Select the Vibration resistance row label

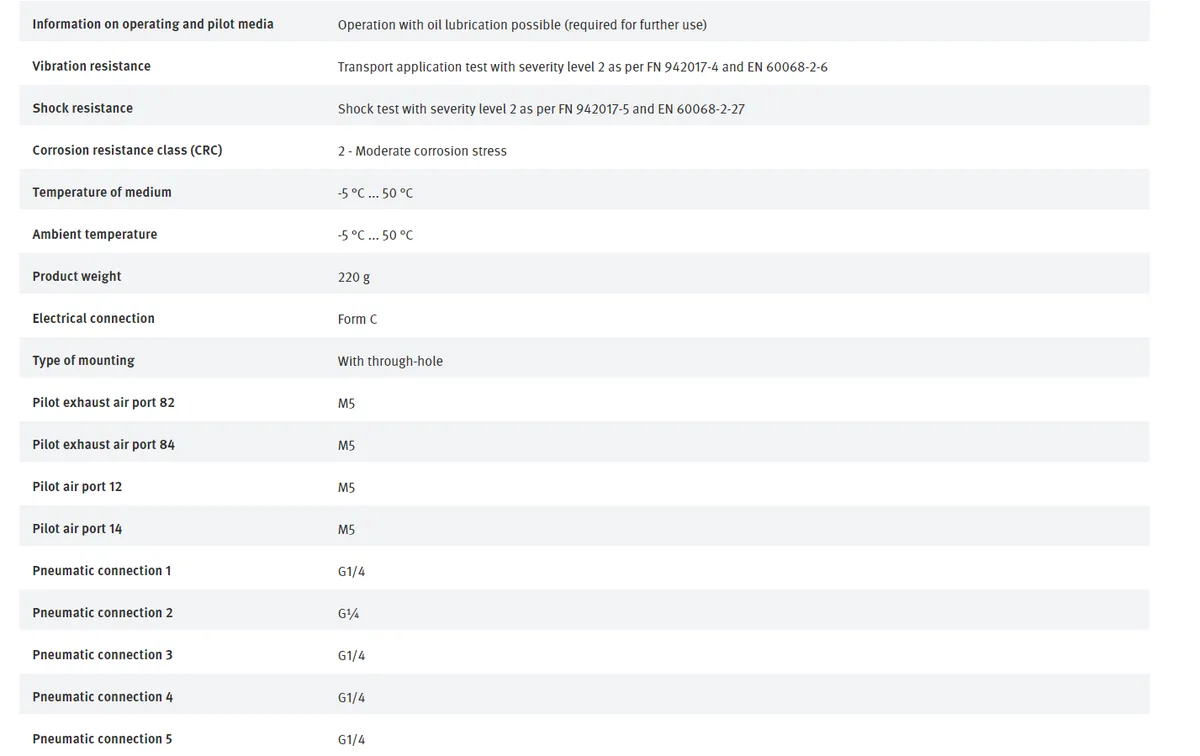coord(91,66)
